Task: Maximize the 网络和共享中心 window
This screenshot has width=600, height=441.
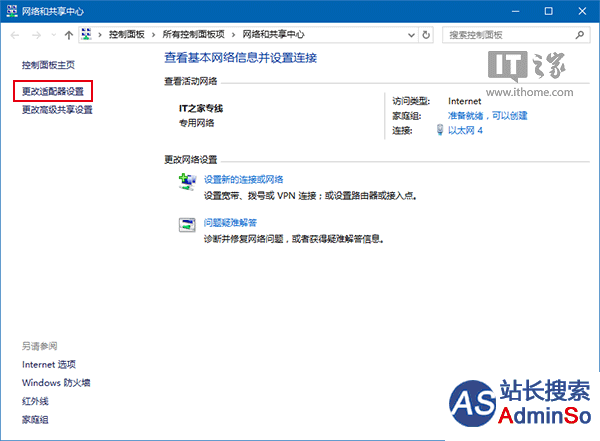Action: point(548,11)
